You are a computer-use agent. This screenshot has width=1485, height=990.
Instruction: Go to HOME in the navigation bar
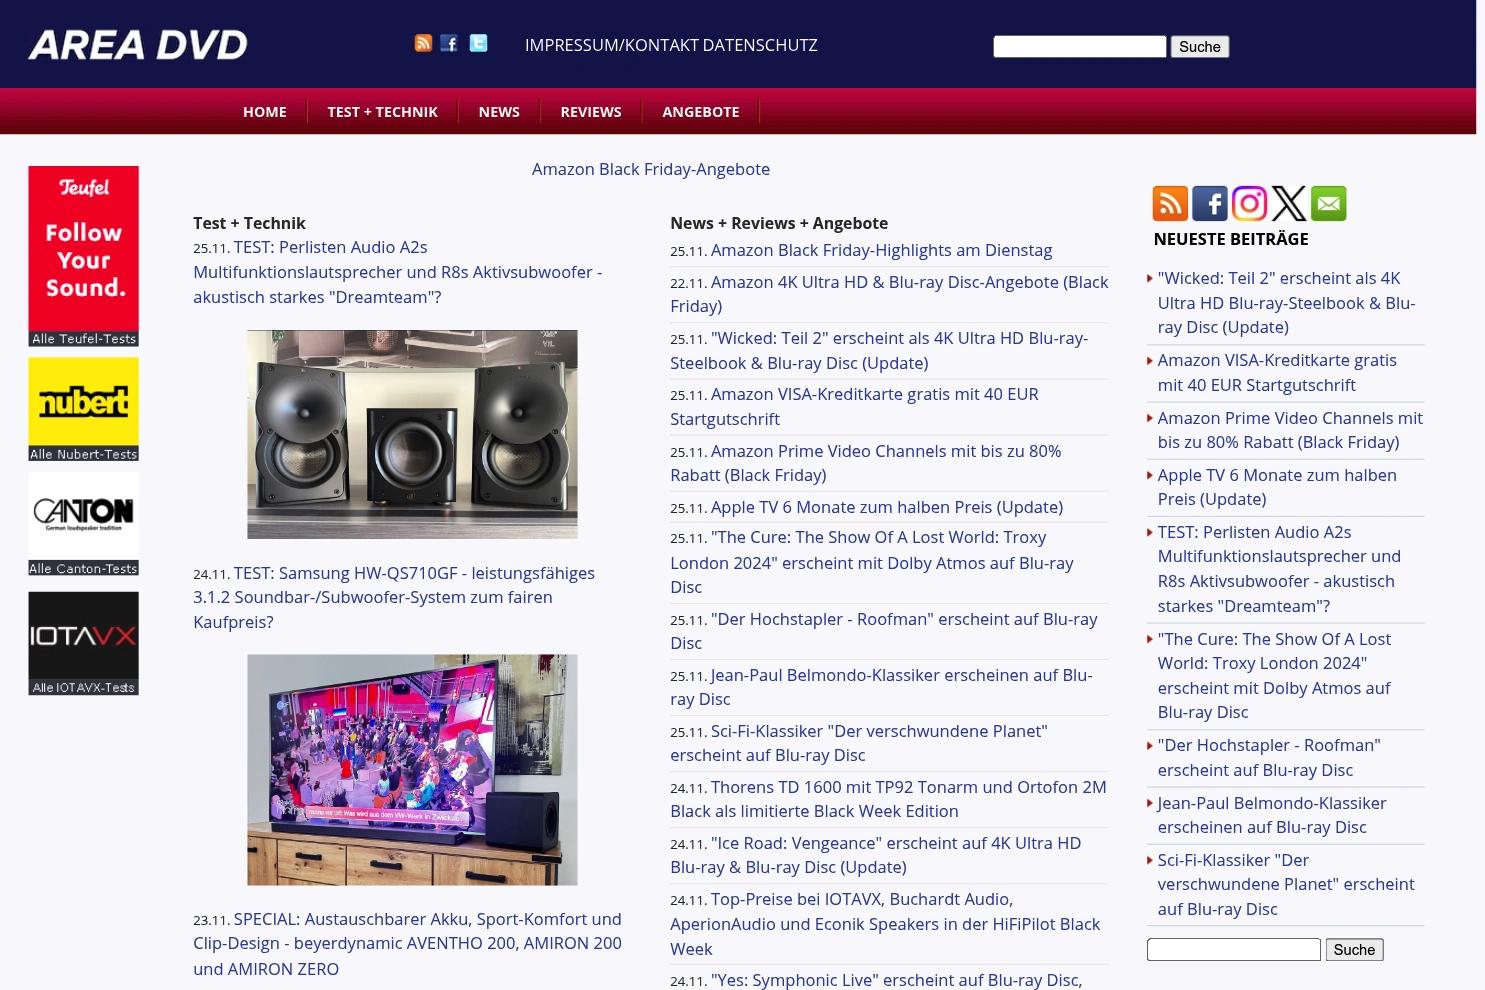tap(265, 112)
